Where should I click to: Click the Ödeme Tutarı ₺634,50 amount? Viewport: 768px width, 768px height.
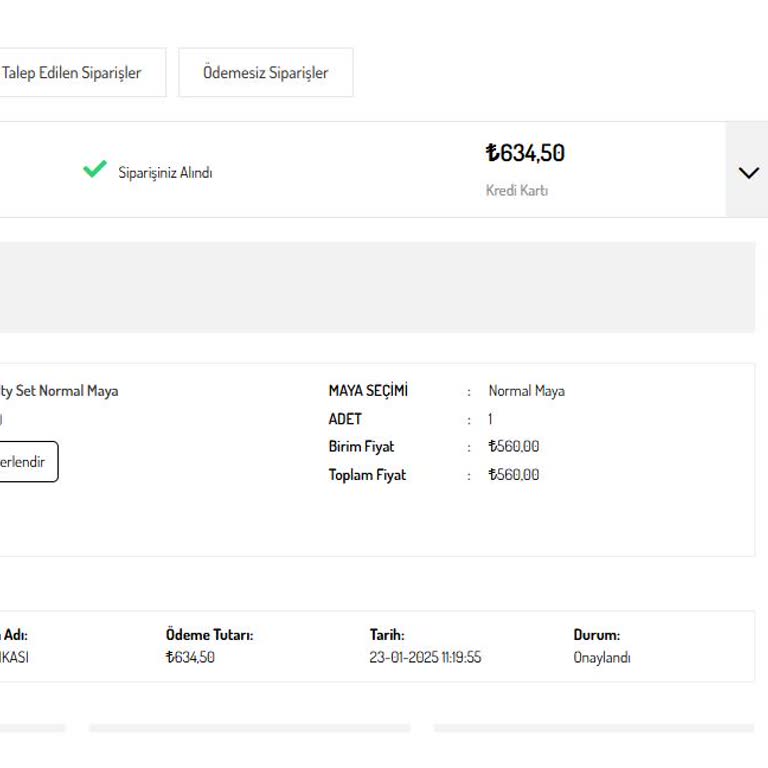pos(190,657)
